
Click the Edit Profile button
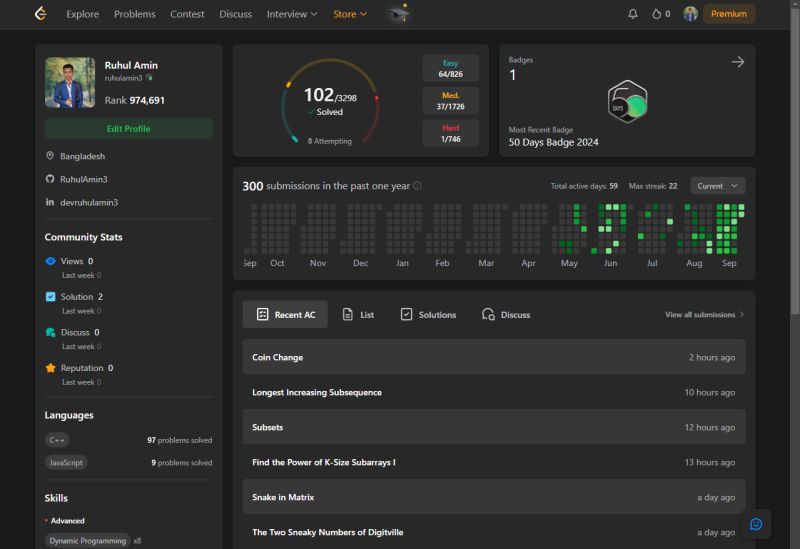click(x=128, y=129)
